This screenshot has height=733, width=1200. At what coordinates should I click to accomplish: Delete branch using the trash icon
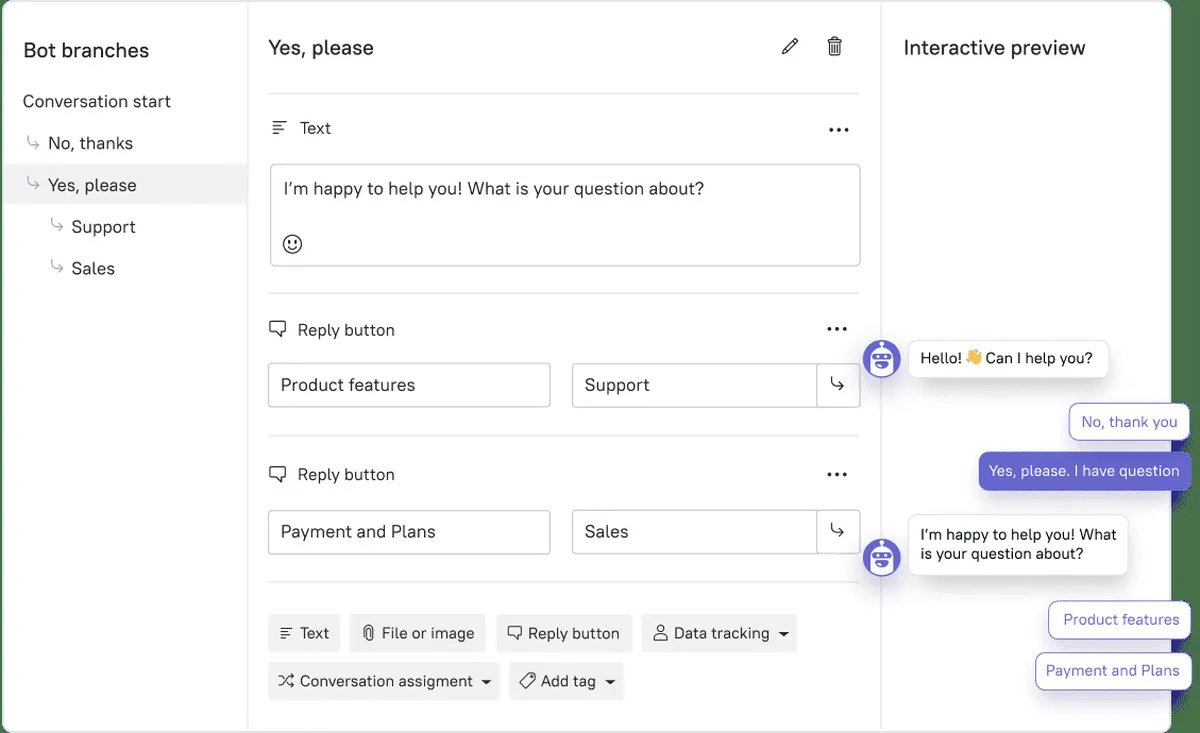click(x=834, y=46)
